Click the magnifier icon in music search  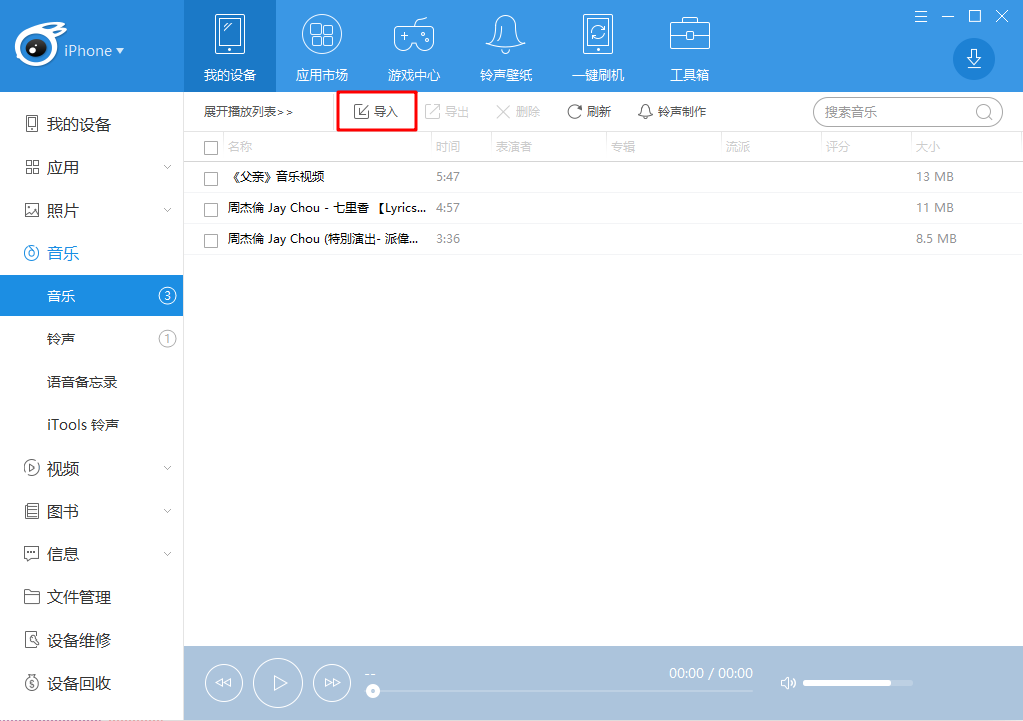coord(984,112)
